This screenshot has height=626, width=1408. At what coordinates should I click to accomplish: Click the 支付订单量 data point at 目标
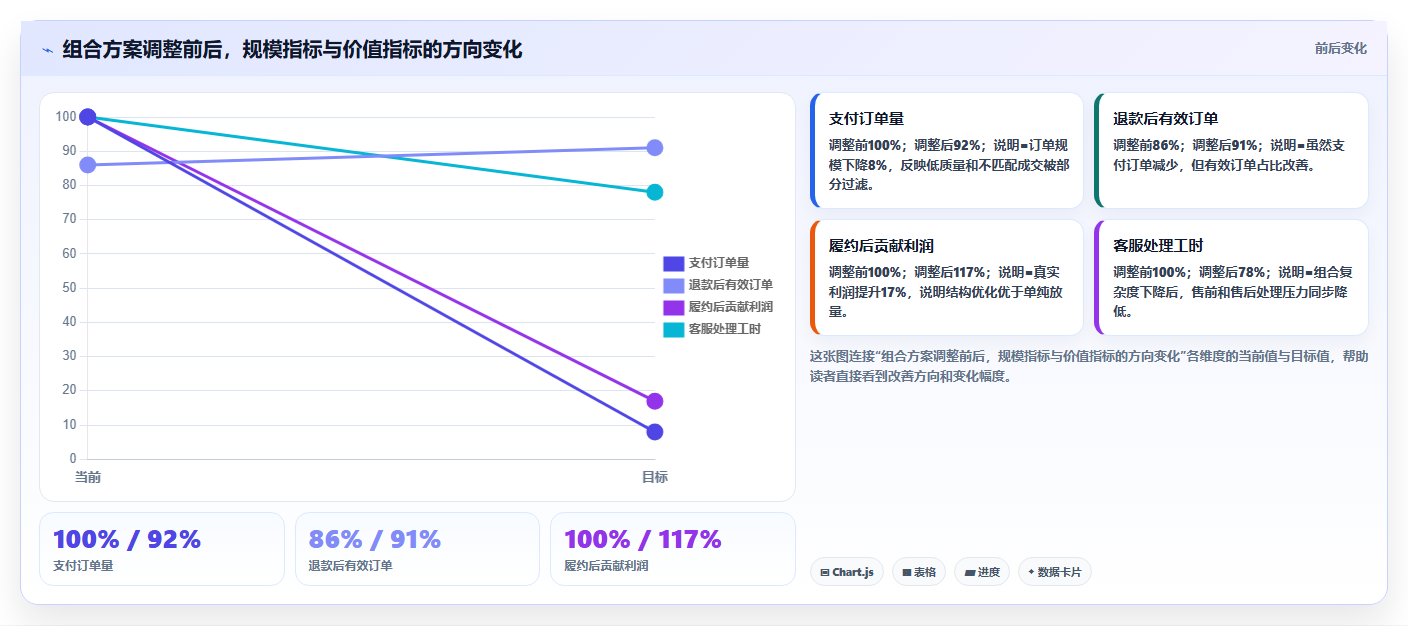coord(654,432)
